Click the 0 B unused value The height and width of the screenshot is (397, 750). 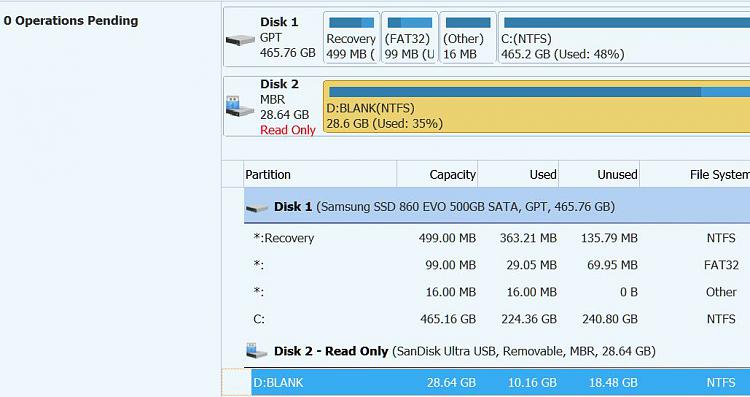629,292
